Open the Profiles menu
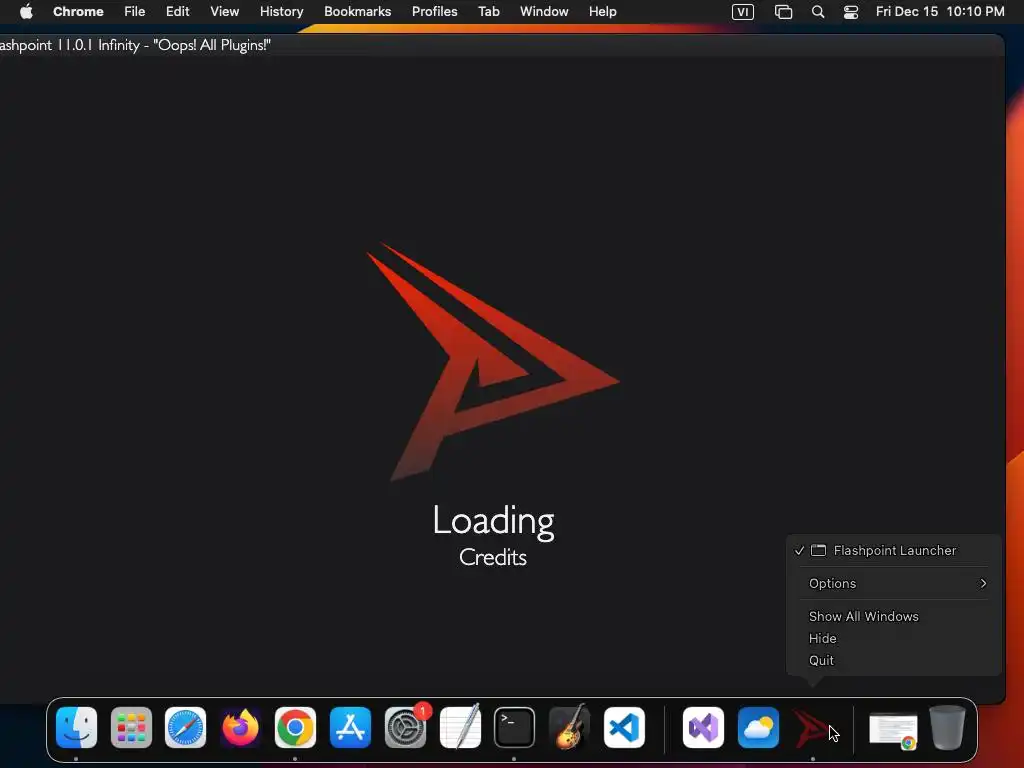Image resolution: width=1024 pixels, height=768 pixels. 434,12
